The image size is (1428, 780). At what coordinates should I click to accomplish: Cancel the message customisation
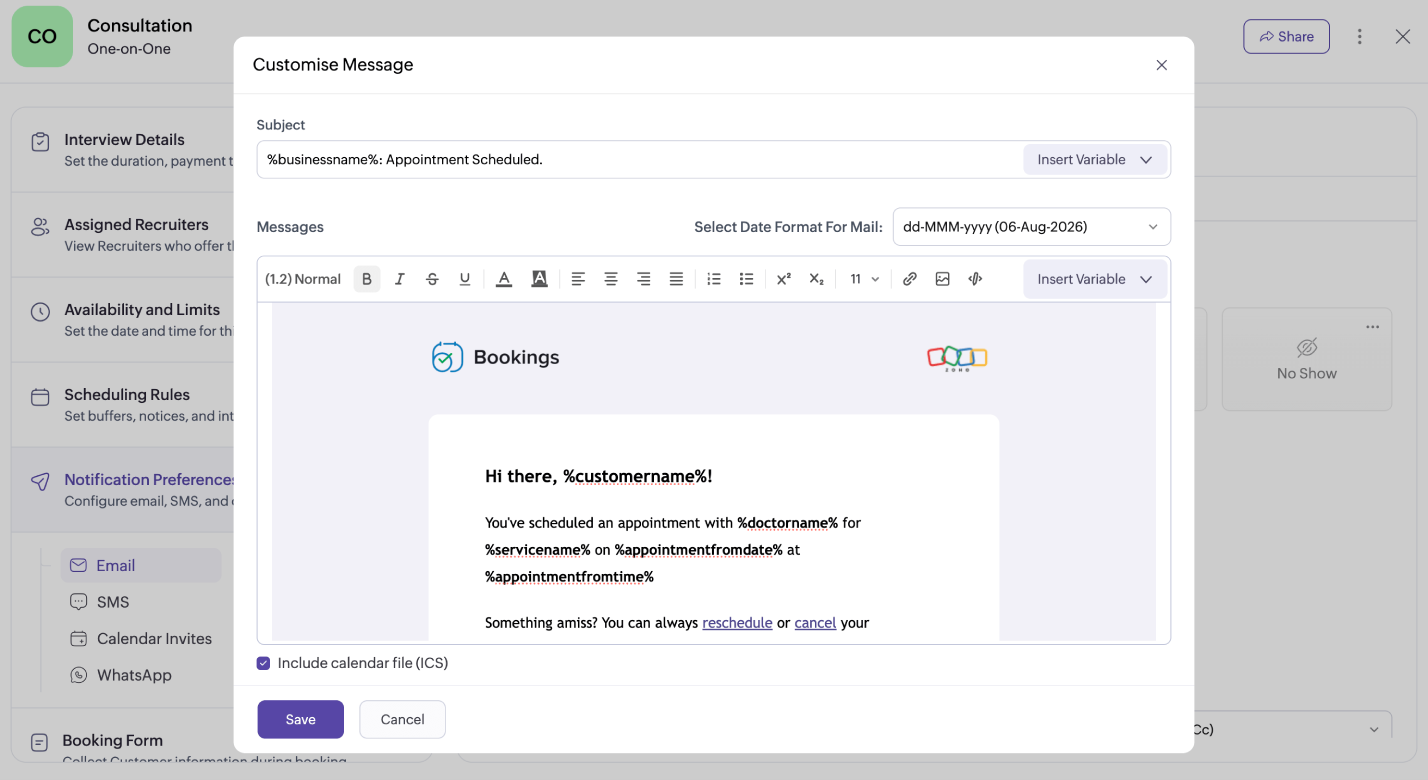tap(403, 719)
